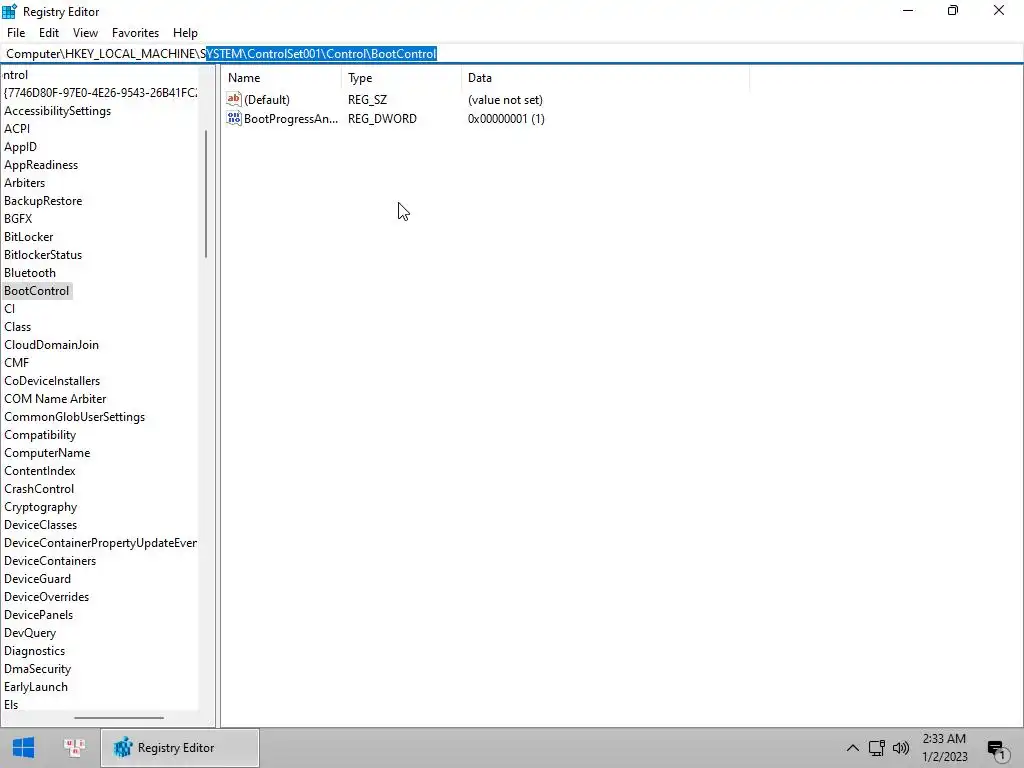Image resolution: width=1024 pixels, height=768 pixels.
Task: Click the Registry Editor taskbar button
Action: (x=180, y=748)
